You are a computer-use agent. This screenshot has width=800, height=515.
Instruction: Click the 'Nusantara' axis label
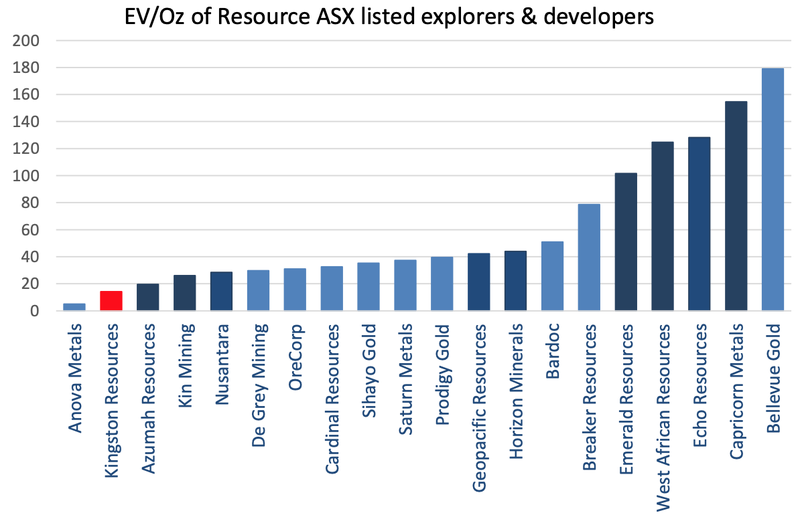coord(222,364)
